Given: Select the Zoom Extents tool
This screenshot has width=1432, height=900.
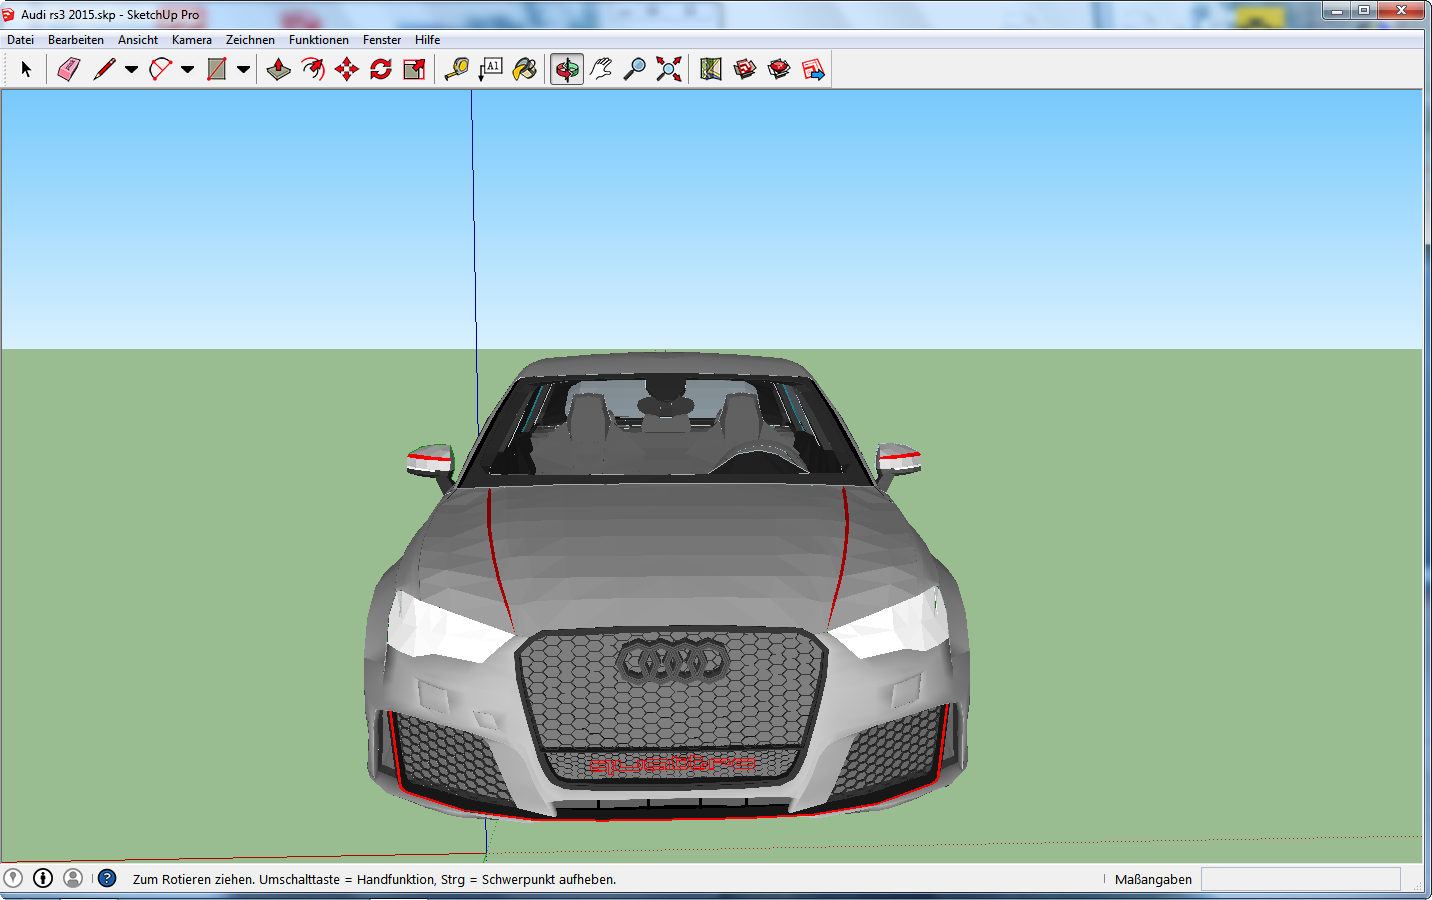Looking at the screenshot, I should (x=669, y=69).
